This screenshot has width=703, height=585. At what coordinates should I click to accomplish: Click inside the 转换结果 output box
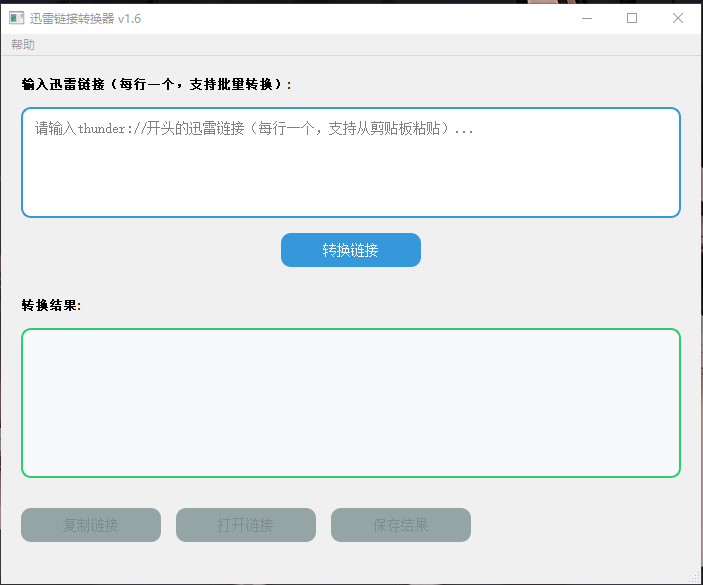point(351,403)
